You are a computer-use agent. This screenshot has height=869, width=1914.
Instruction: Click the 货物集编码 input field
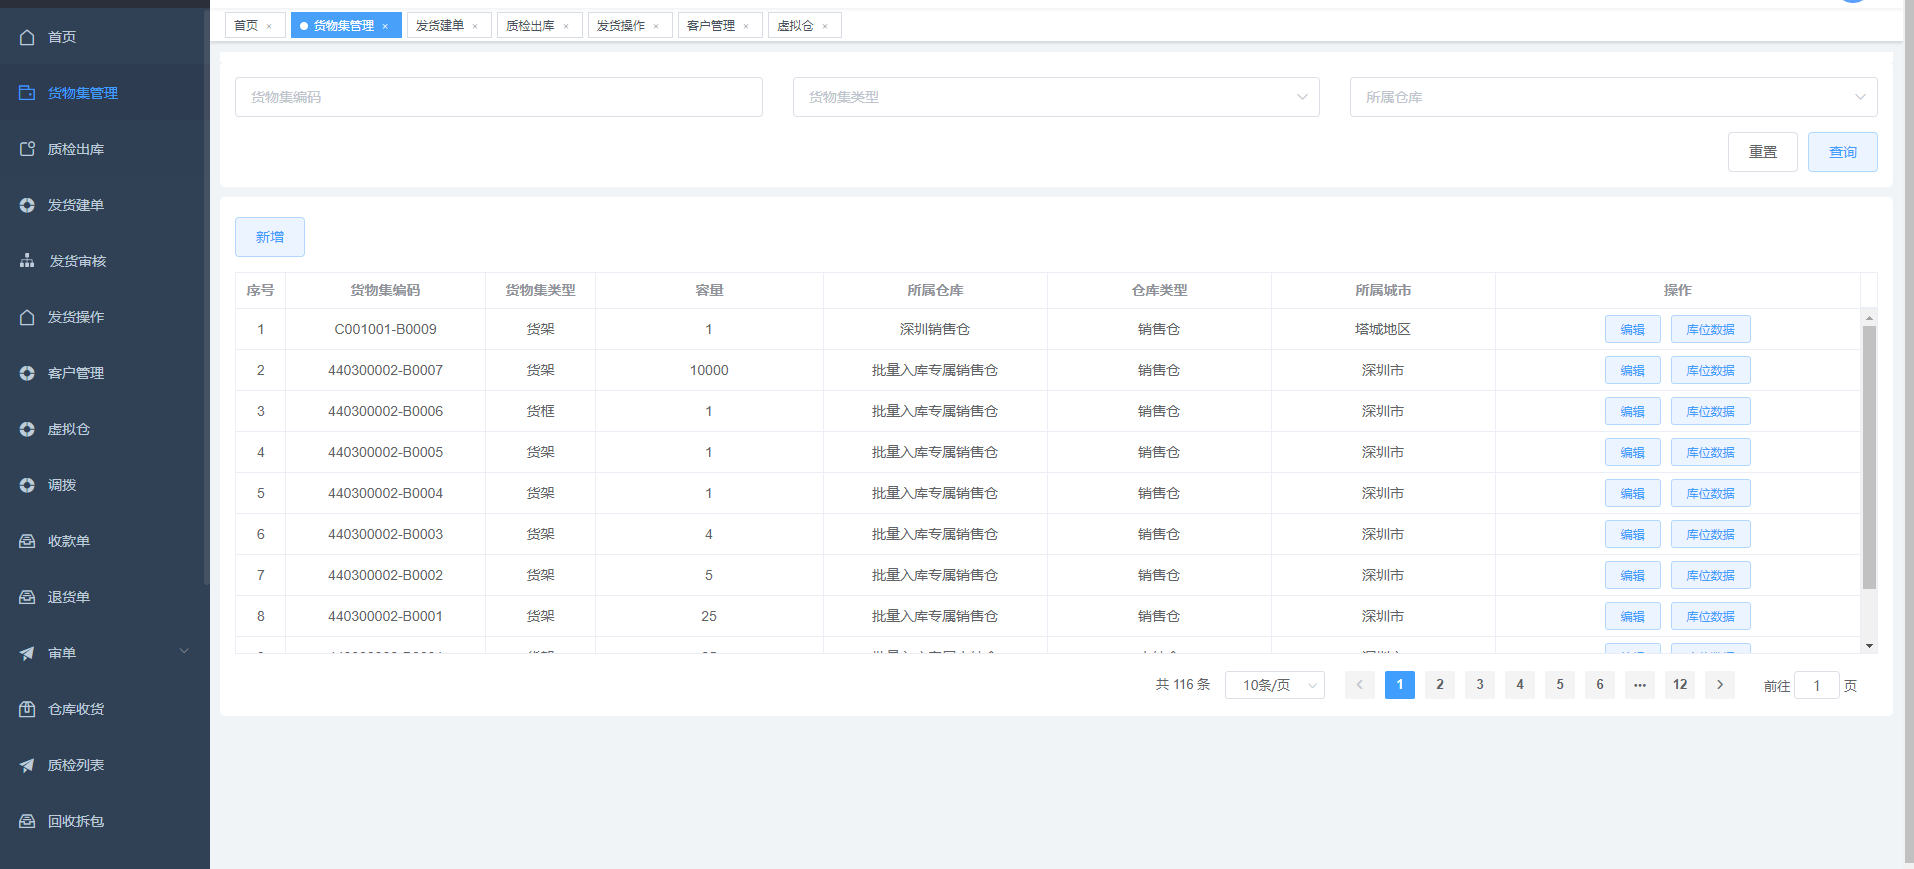point(499,97)
